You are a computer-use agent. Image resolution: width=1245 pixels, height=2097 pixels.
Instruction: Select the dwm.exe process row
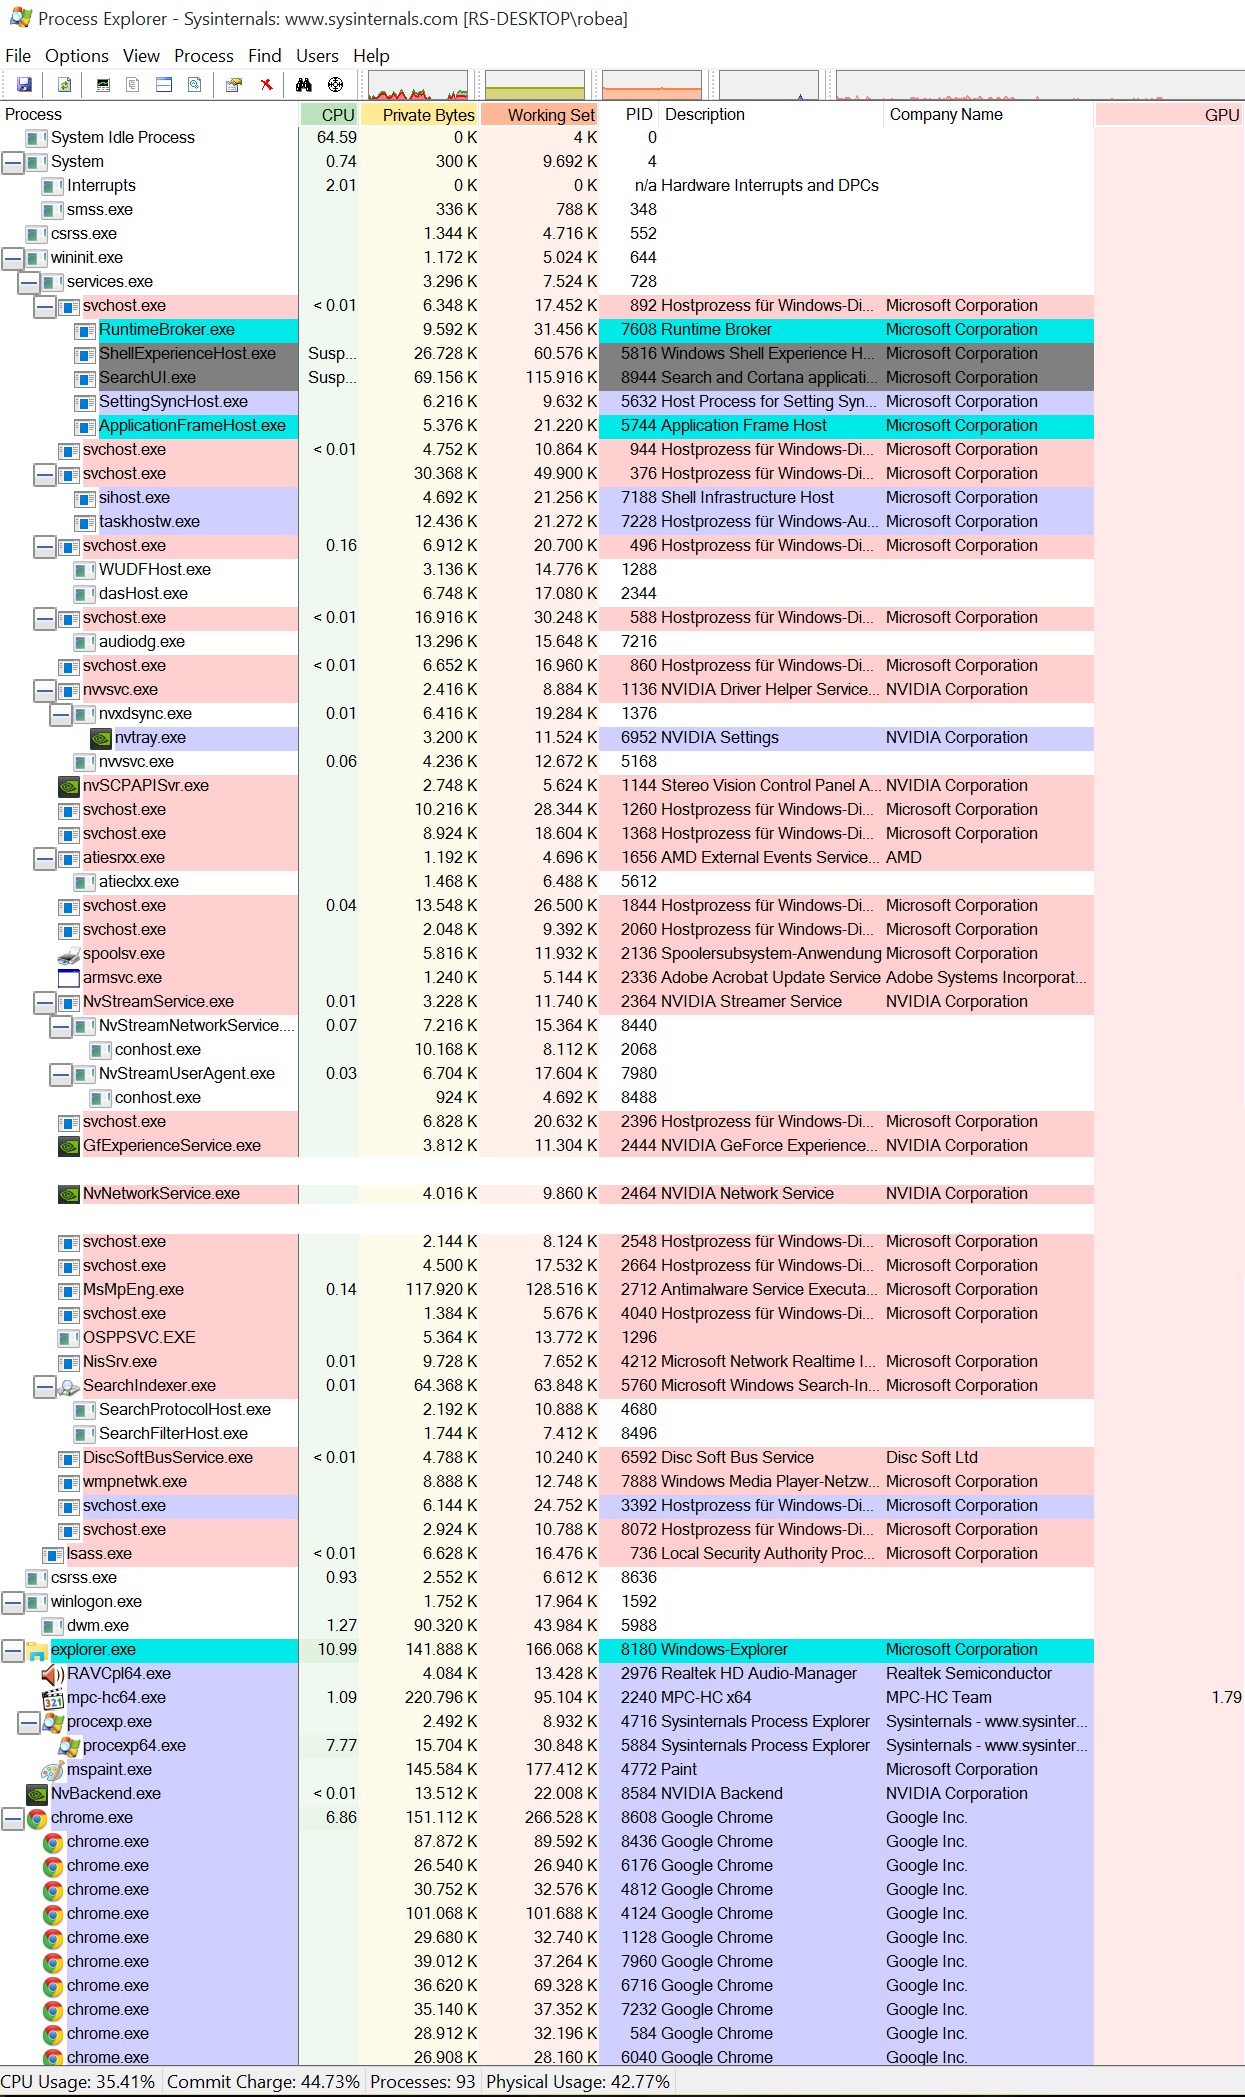pyautogui.click(x=547, y=1626)
